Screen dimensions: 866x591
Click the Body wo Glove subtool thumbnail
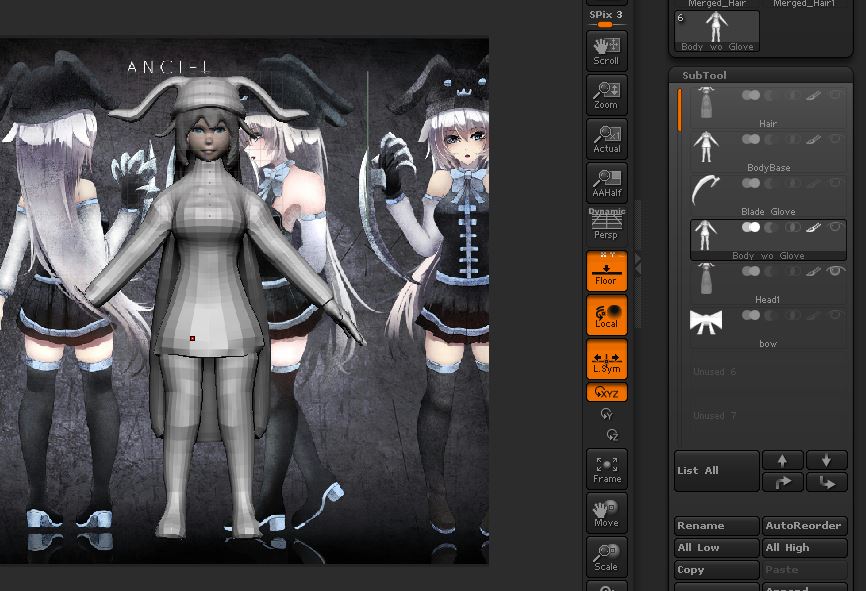pos(706,235)
